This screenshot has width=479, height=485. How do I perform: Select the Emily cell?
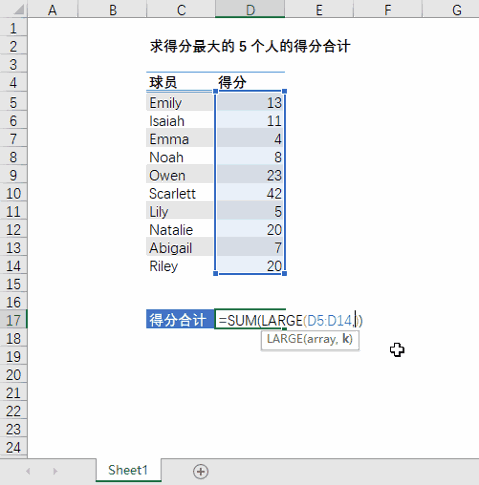coord(180,103)
